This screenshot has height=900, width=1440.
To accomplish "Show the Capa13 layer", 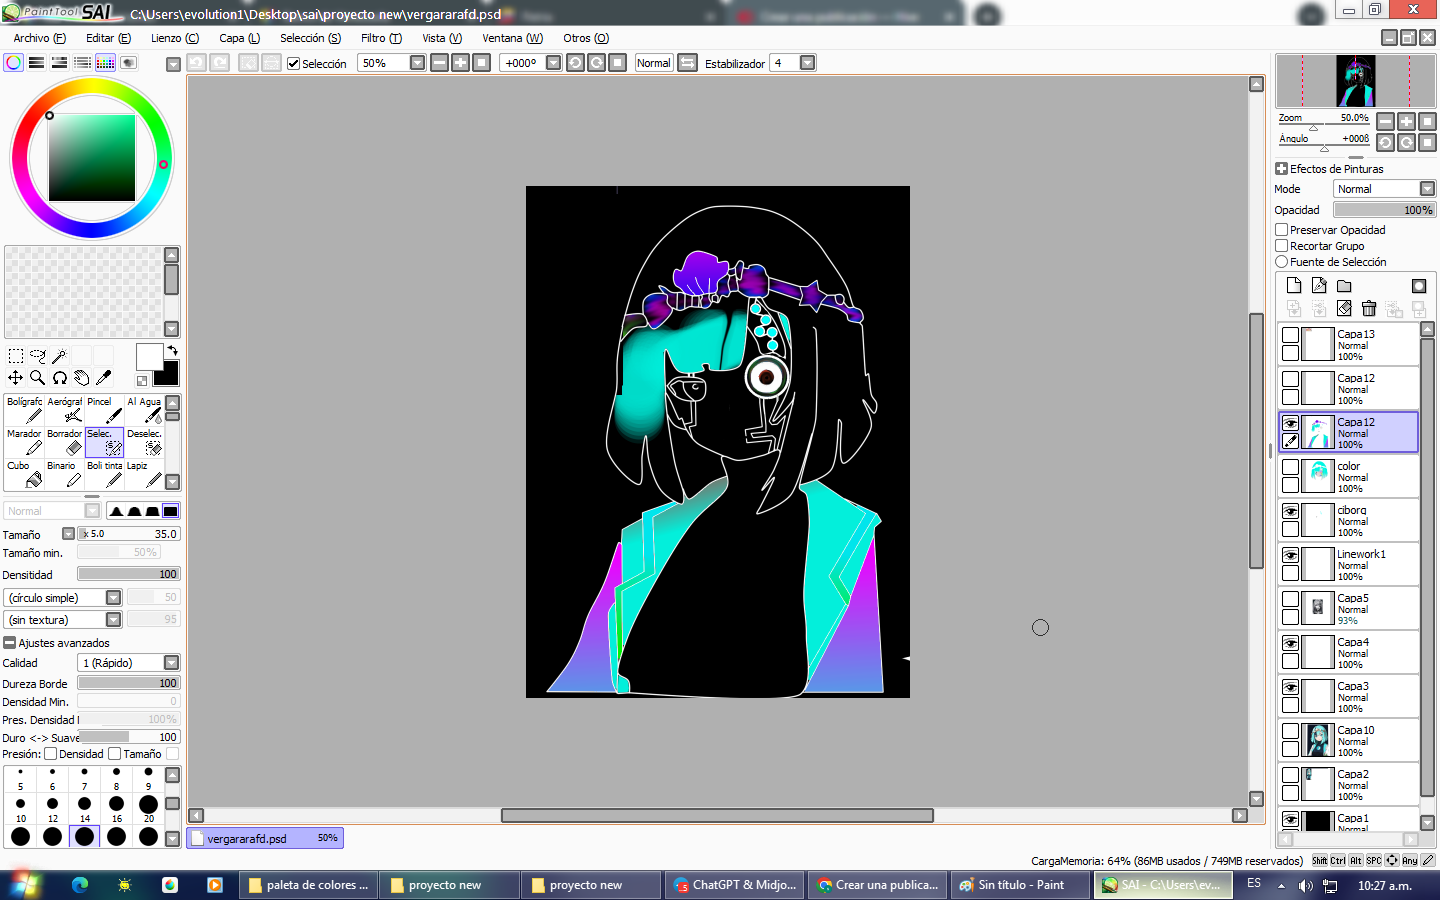I will point(1291,335).
